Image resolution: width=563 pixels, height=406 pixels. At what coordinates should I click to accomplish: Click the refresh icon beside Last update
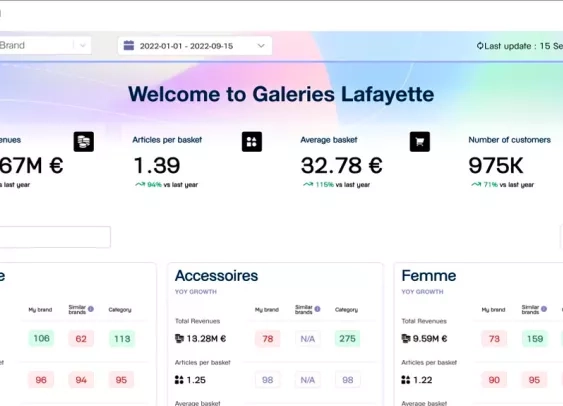480,46
